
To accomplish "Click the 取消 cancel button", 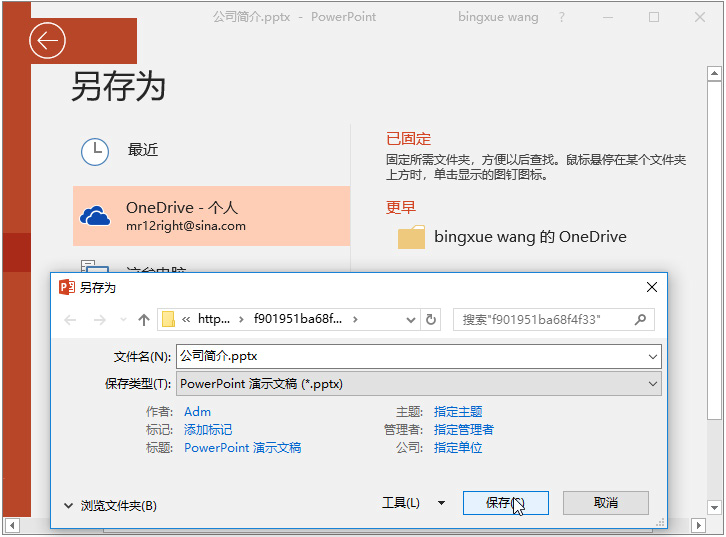I will pos(606,503).
